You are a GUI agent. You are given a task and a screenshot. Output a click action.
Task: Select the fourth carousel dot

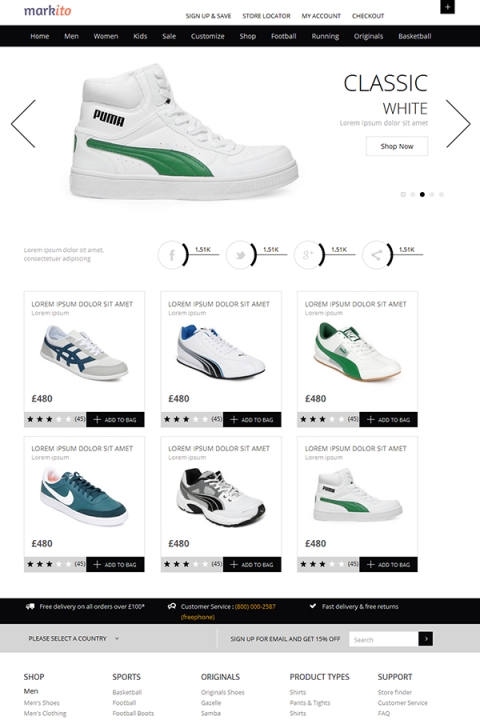tap(432, 195)
